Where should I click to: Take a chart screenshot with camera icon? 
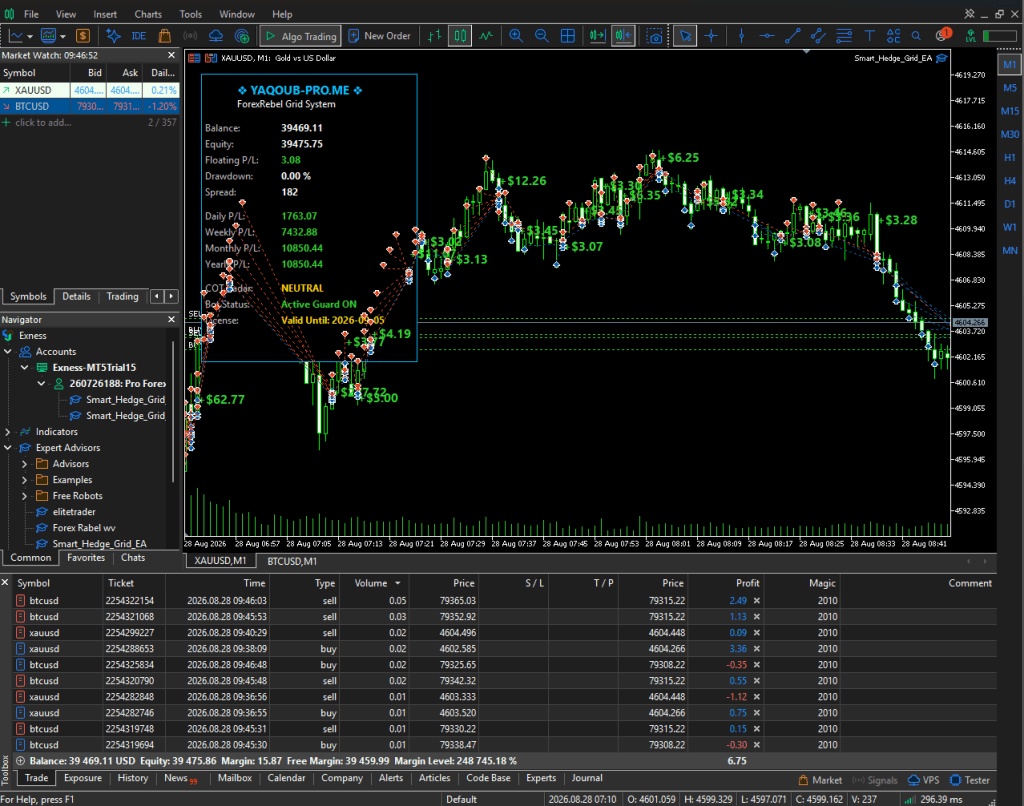click(654, 36)
